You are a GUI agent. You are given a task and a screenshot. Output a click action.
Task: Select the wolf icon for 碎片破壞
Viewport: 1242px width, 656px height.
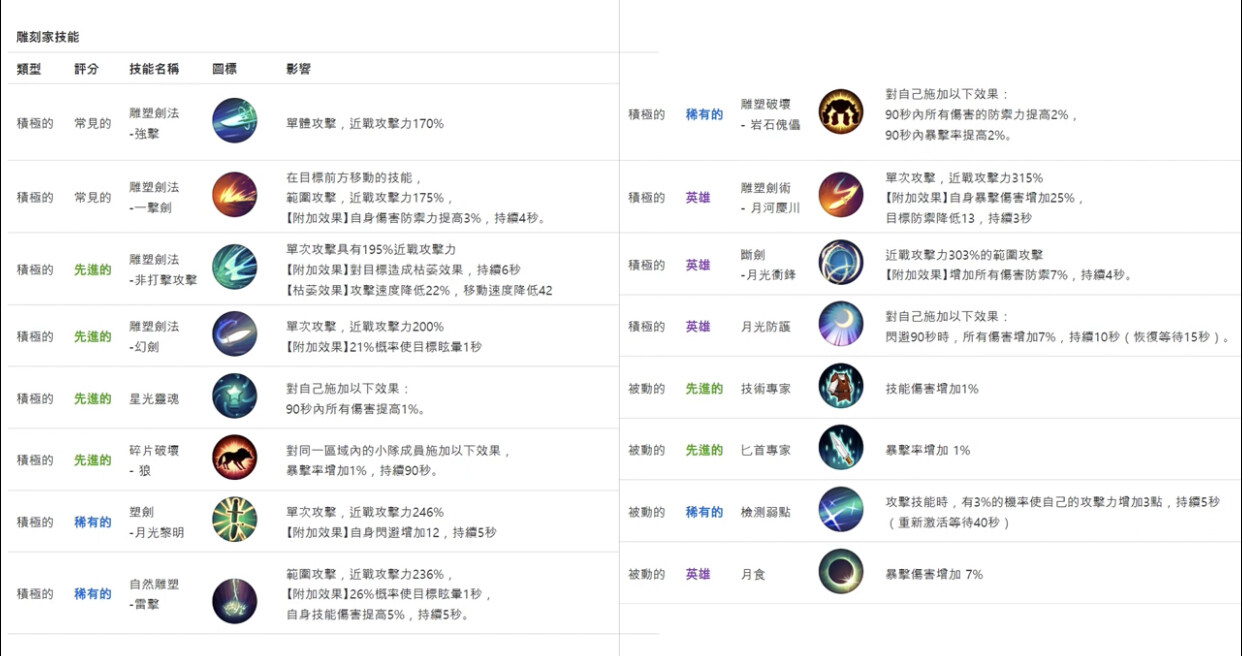[x=234, y=458]
